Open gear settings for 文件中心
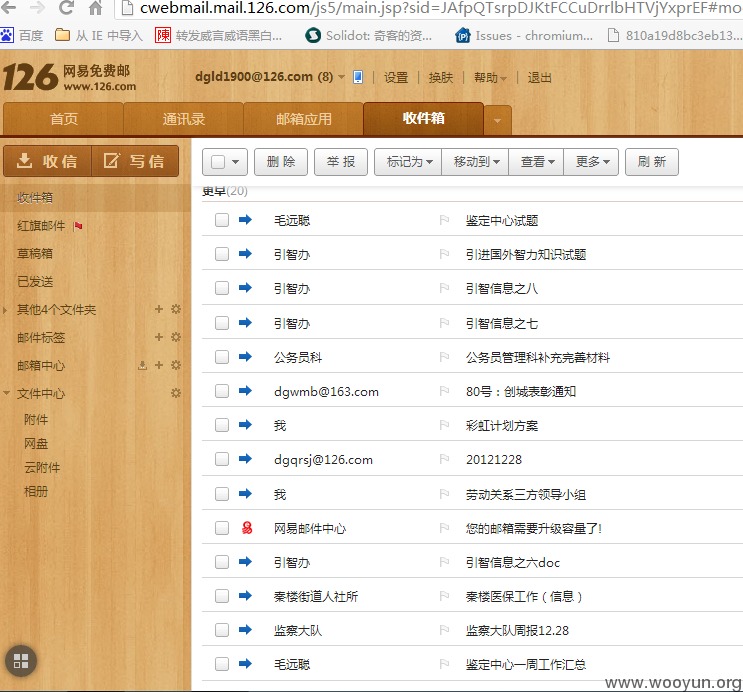The height and width of the screenshot is (692, 743). point(176,393)
